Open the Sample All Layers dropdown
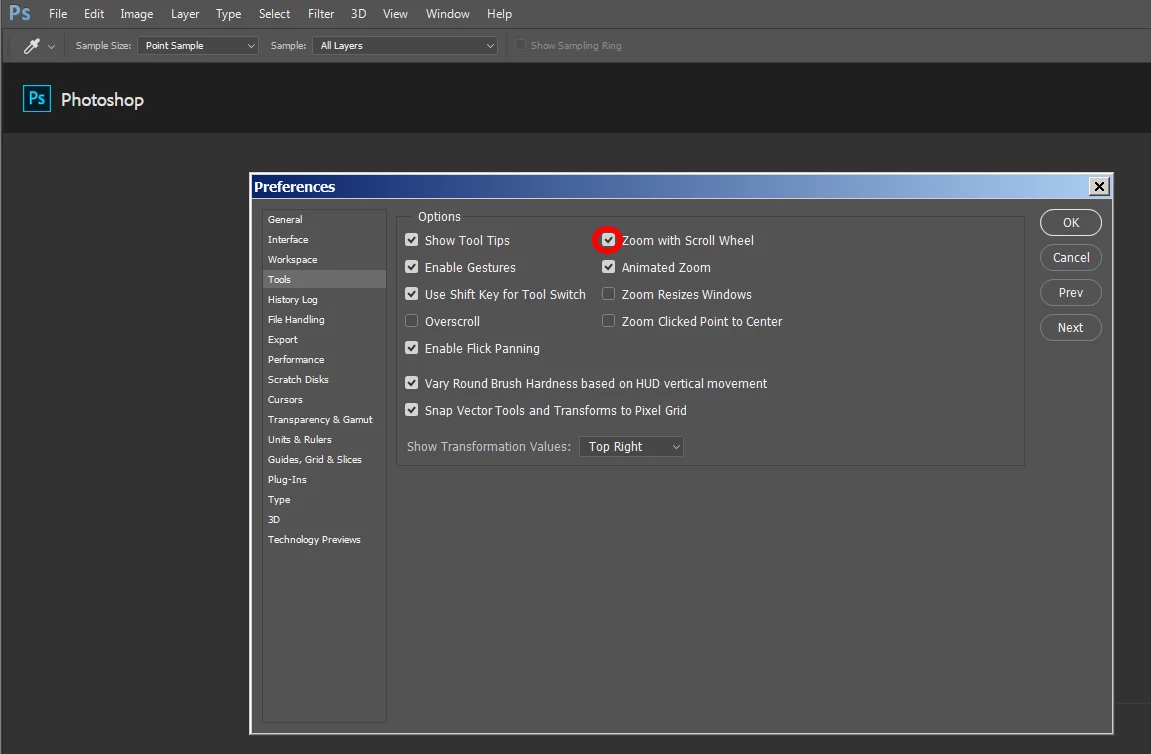The width and height of the screenshot is (1151, 754). [404, 46]
